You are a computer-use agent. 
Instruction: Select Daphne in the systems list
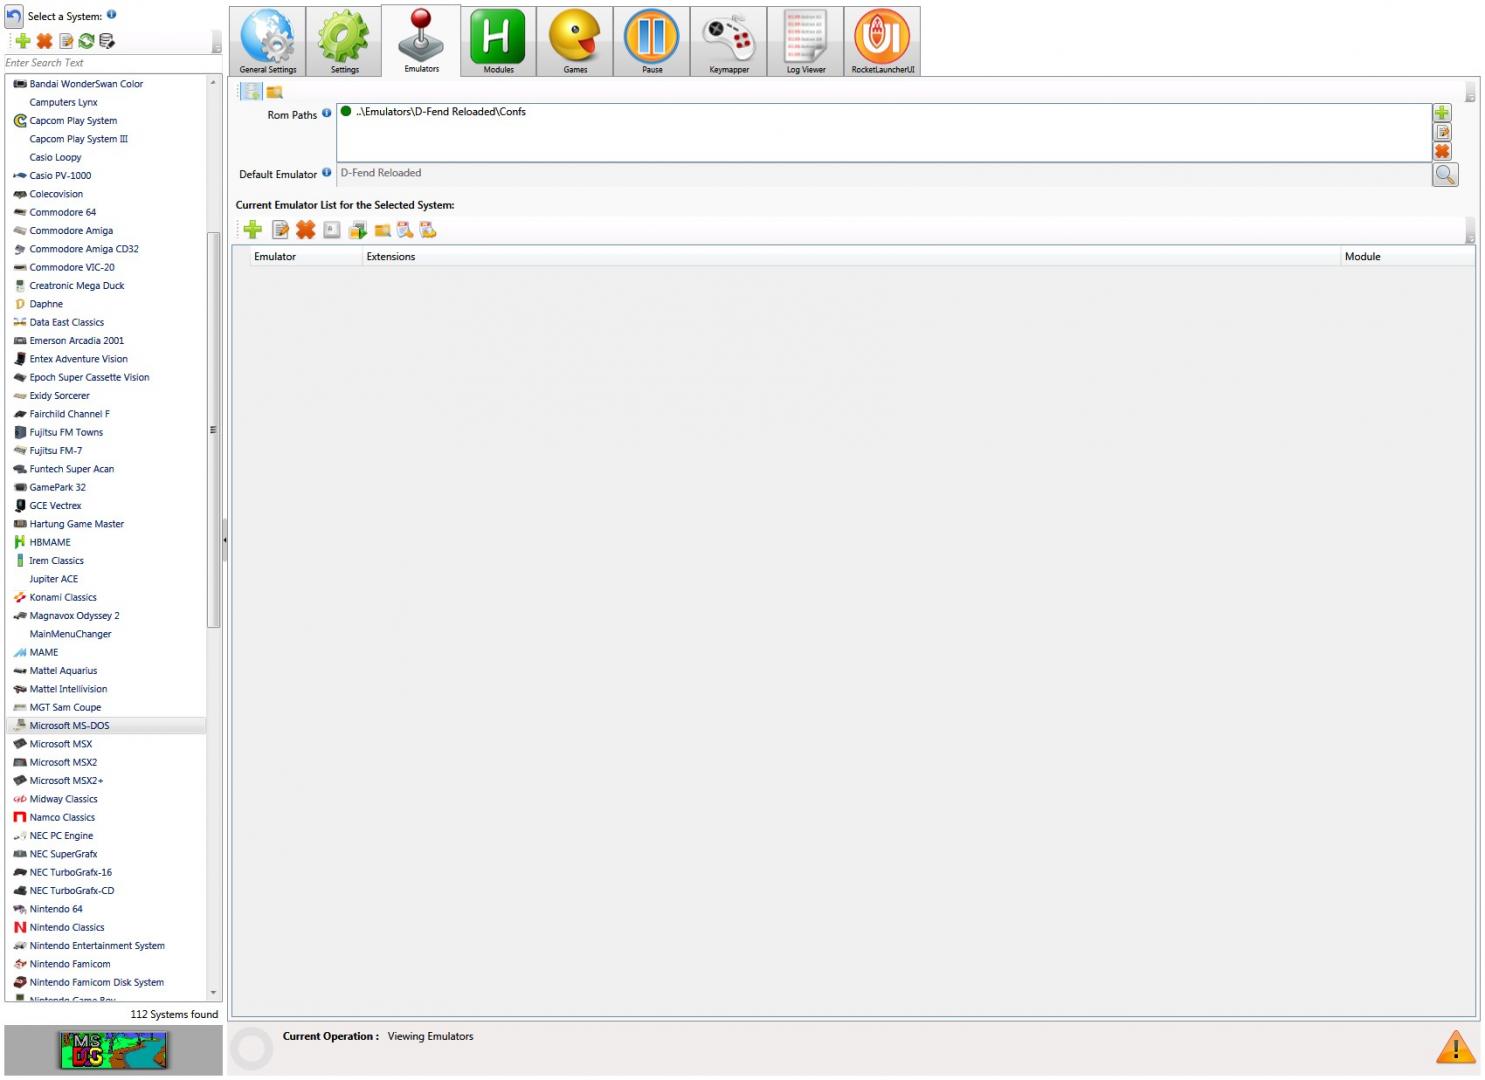46,304
